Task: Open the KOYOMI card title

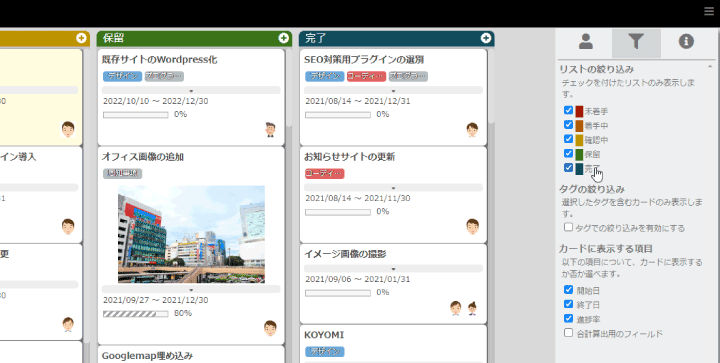Action: click(324, 335)
